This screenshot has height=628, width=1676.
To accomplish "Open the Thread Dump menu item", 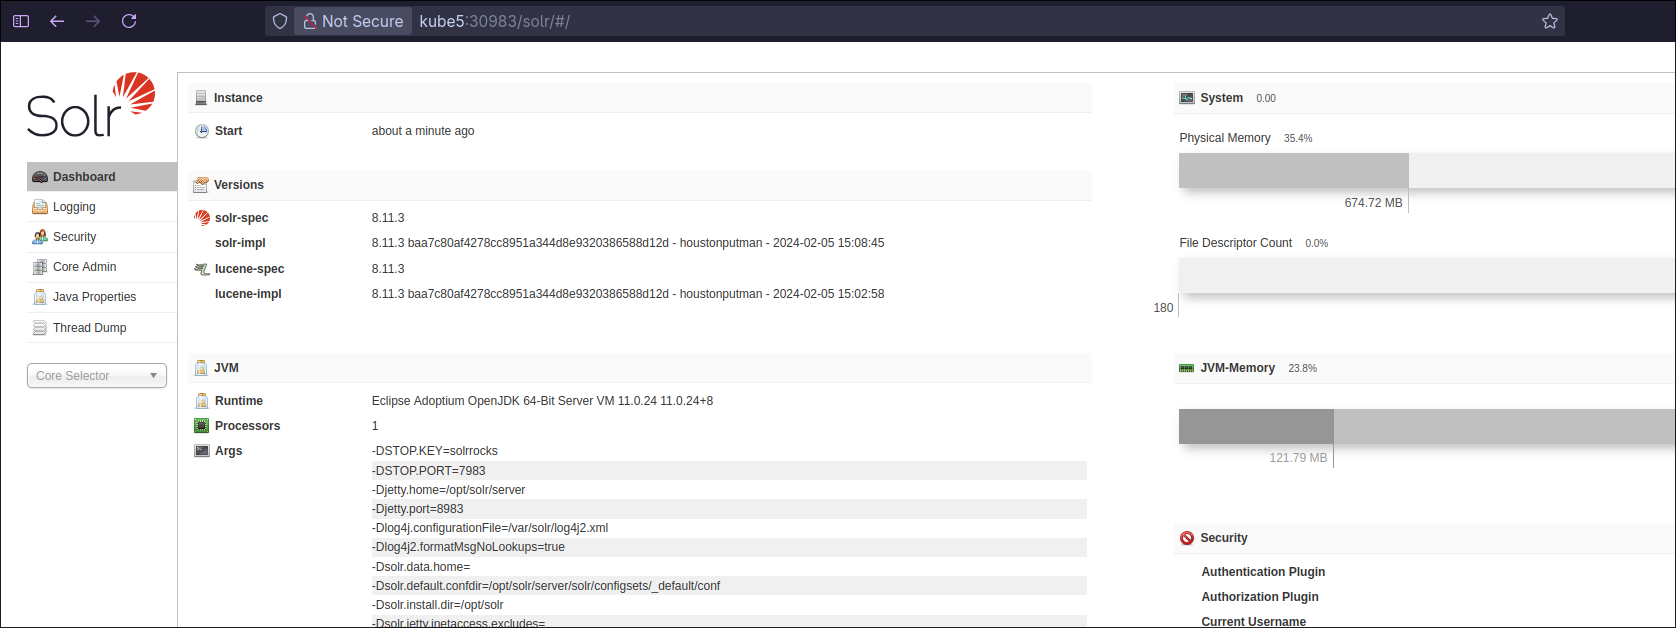I will pos(102,328).
